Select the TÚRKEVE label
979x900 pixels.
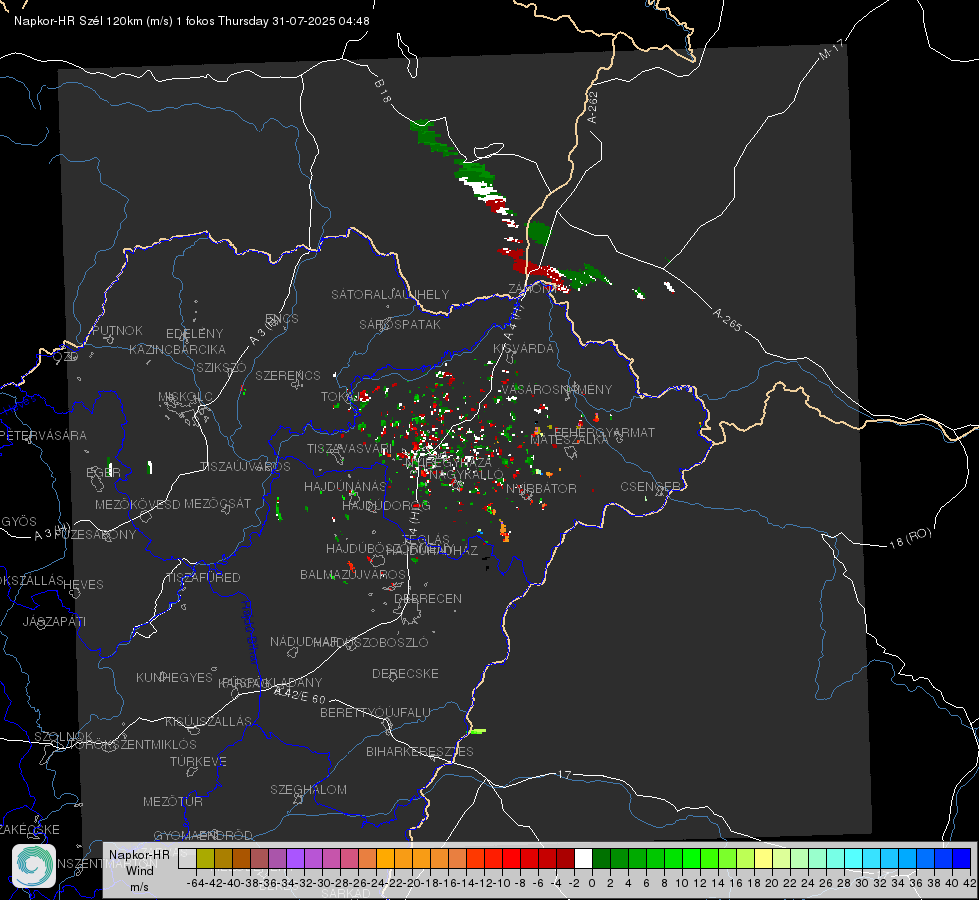tap(199, 761)
